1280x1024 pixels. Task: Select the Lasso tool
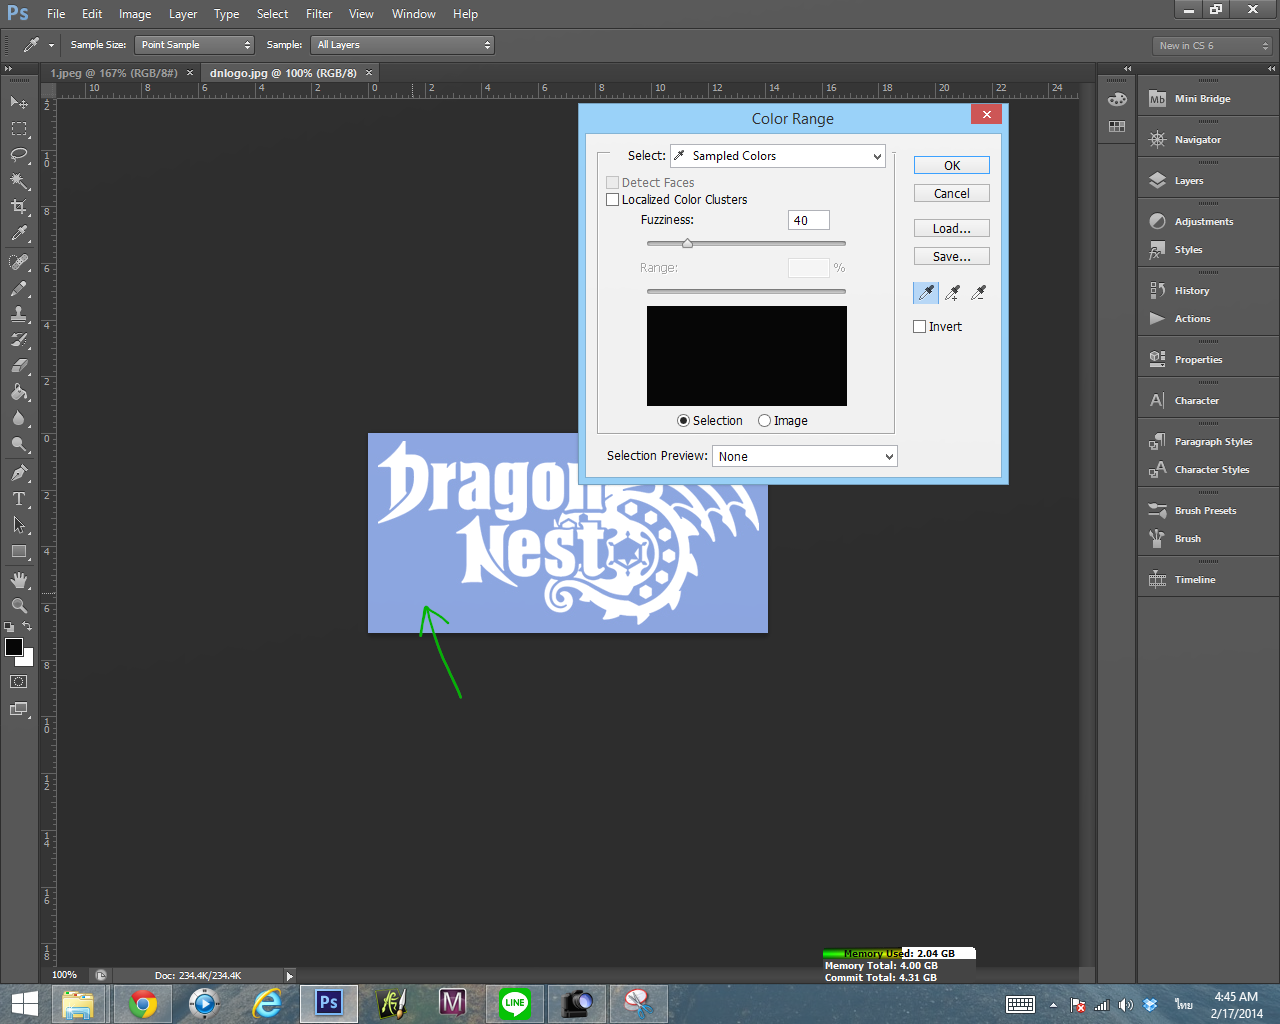[x=19, y=155]
